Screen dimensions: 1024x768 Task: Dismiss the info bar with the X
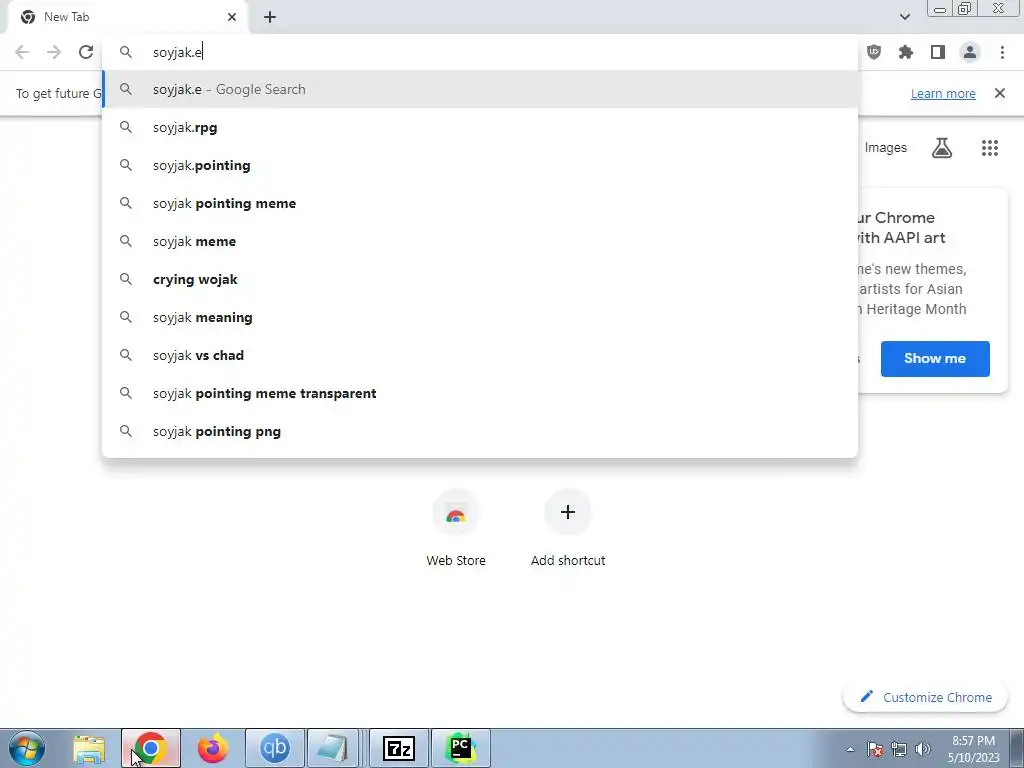[x=1000, y=93]
